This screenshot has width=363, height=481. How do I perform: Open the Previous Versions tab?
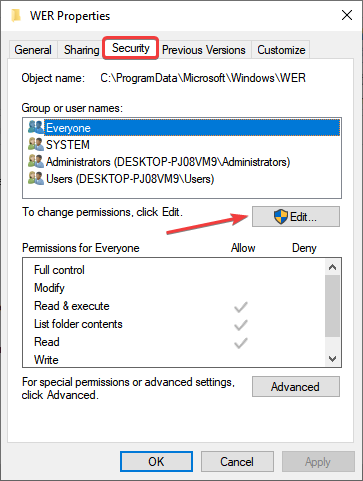pyautogui.click(x=204, y=50)
